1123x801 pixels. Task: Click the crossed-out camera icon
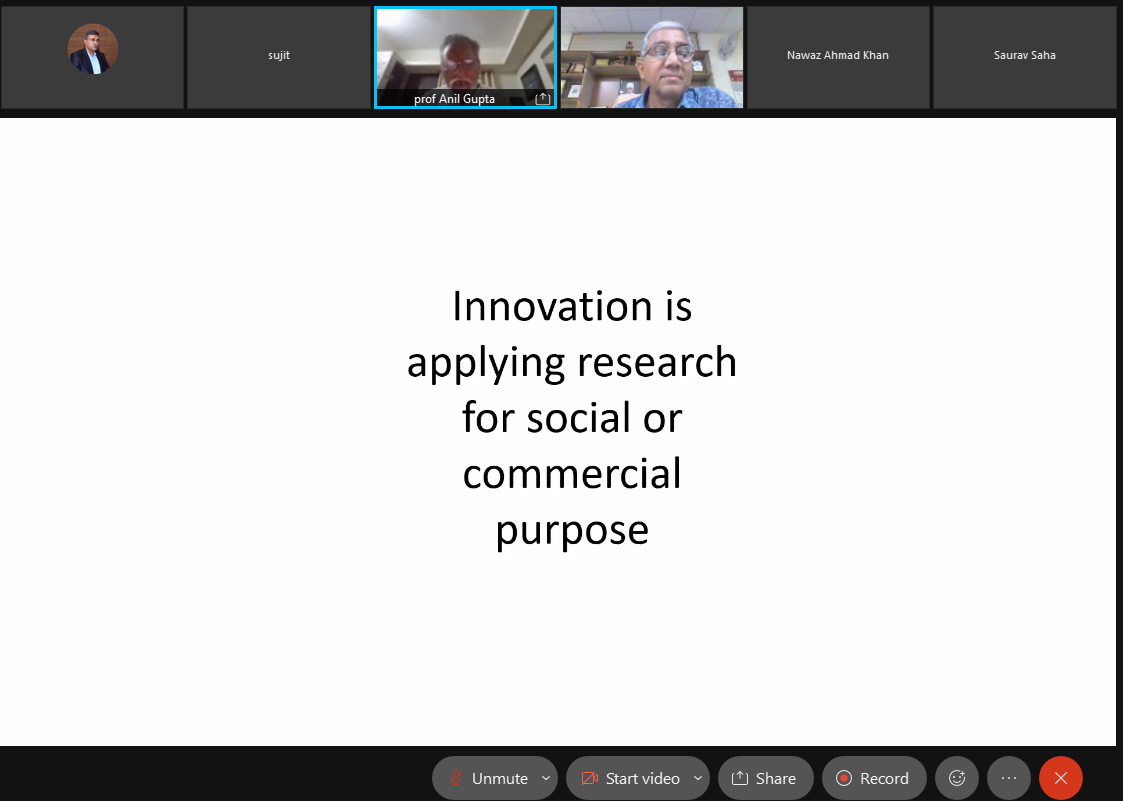[x=589, y=778]
